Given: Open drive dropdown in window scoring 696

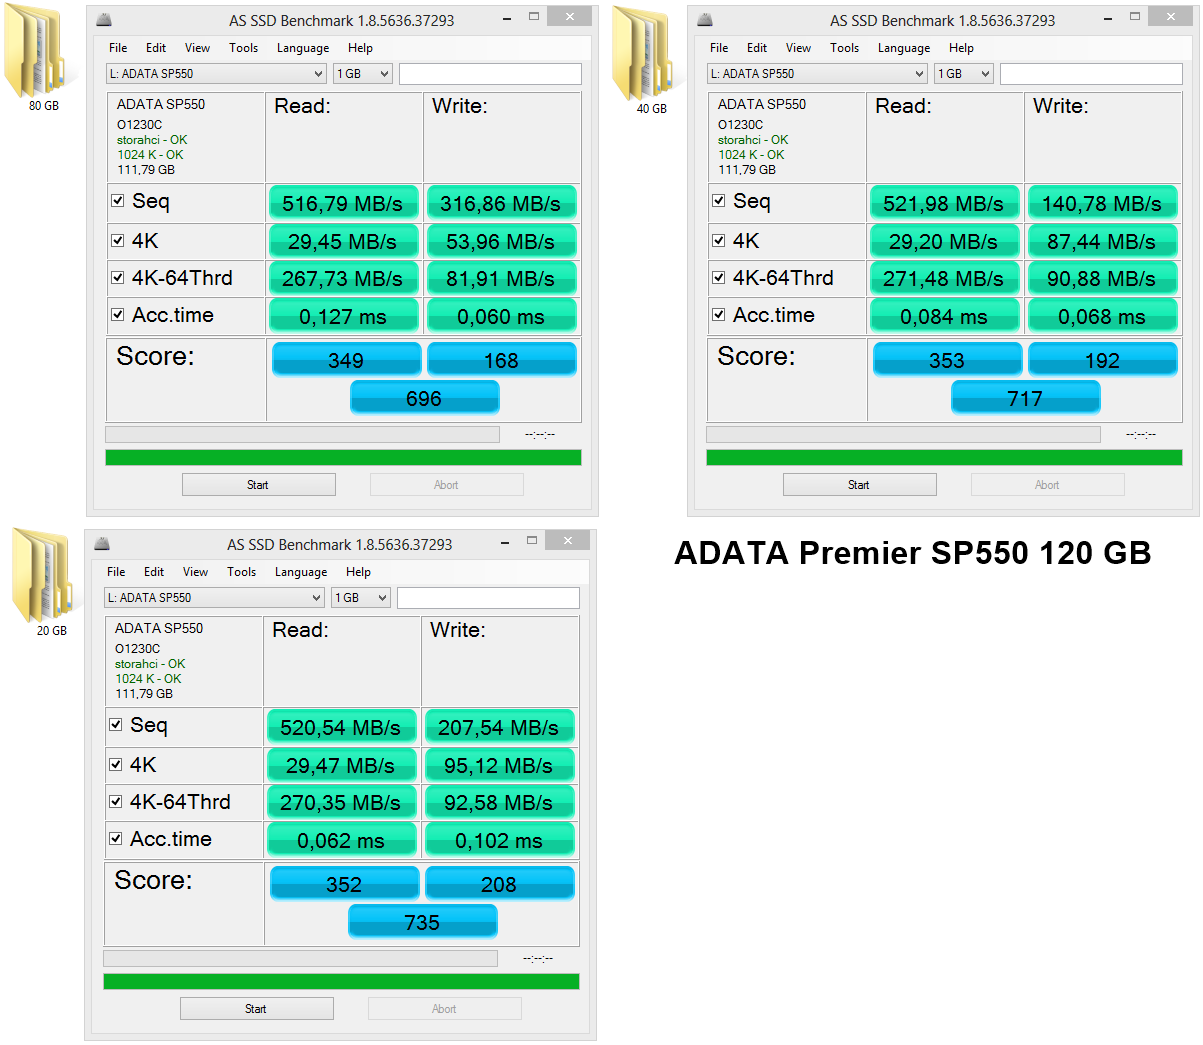Looking at the screenshot, I should (x=216, y=73).
